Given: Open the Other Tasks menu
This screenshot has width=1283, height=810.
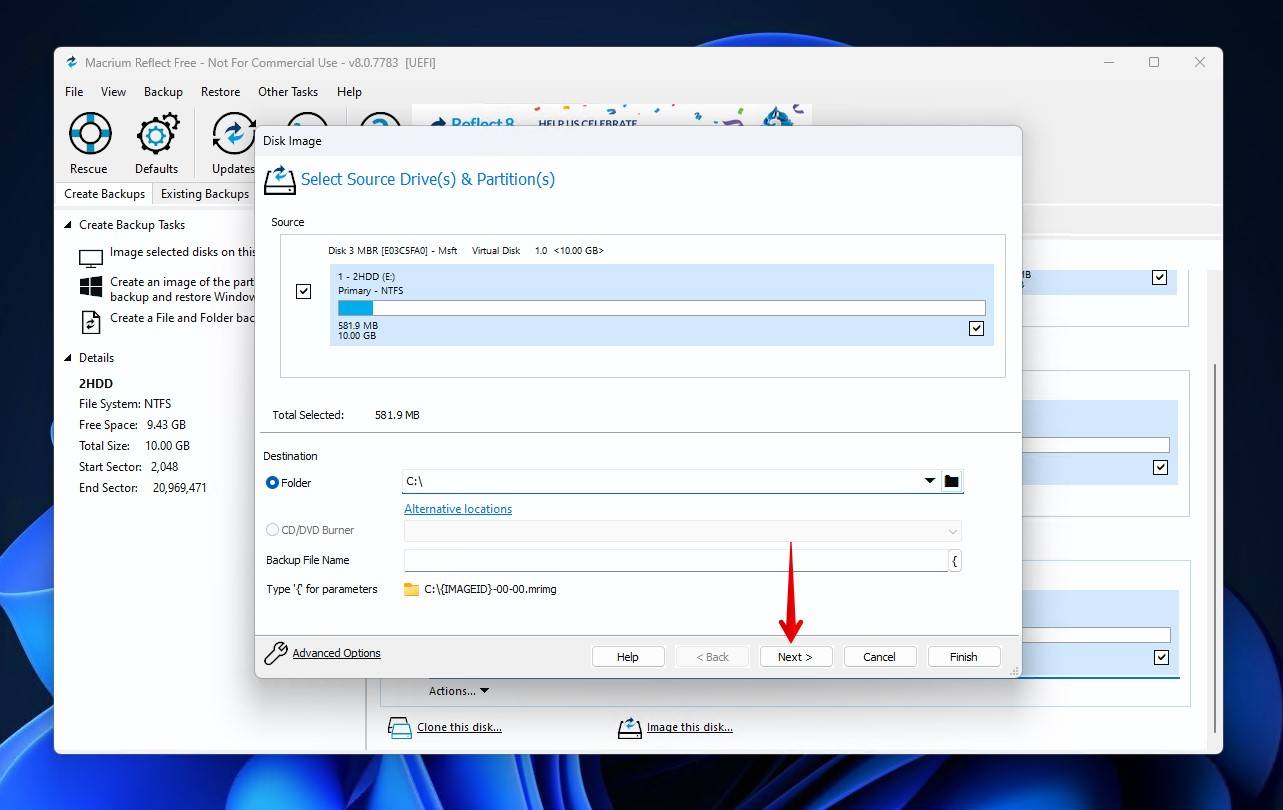Looking at the screenshot, I should click(287, 92).
